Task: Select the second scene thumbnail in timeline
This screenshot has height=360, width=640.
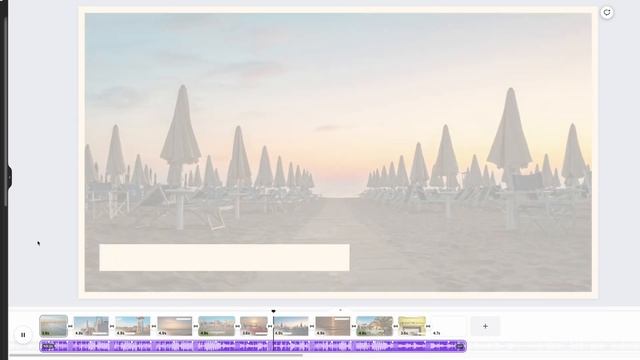Action: coord(91,326)
